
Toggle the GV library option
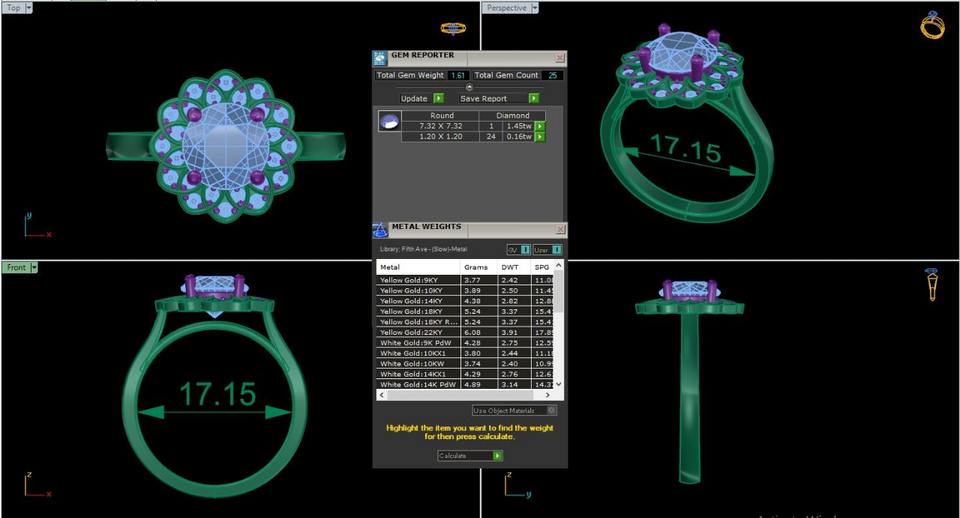(x=519, y=250)
